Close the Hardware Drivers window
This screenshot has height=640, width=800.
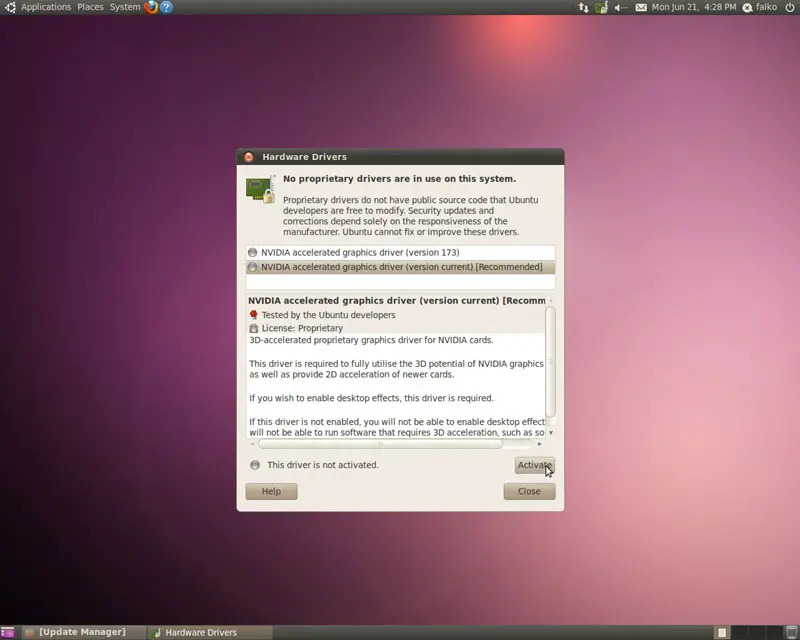point(249,157)
